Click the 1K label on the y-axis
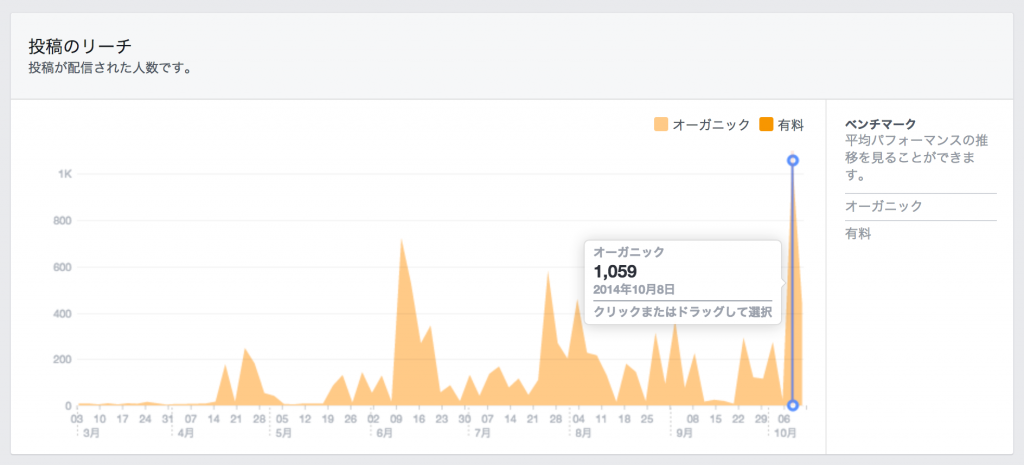 [64, 174]
